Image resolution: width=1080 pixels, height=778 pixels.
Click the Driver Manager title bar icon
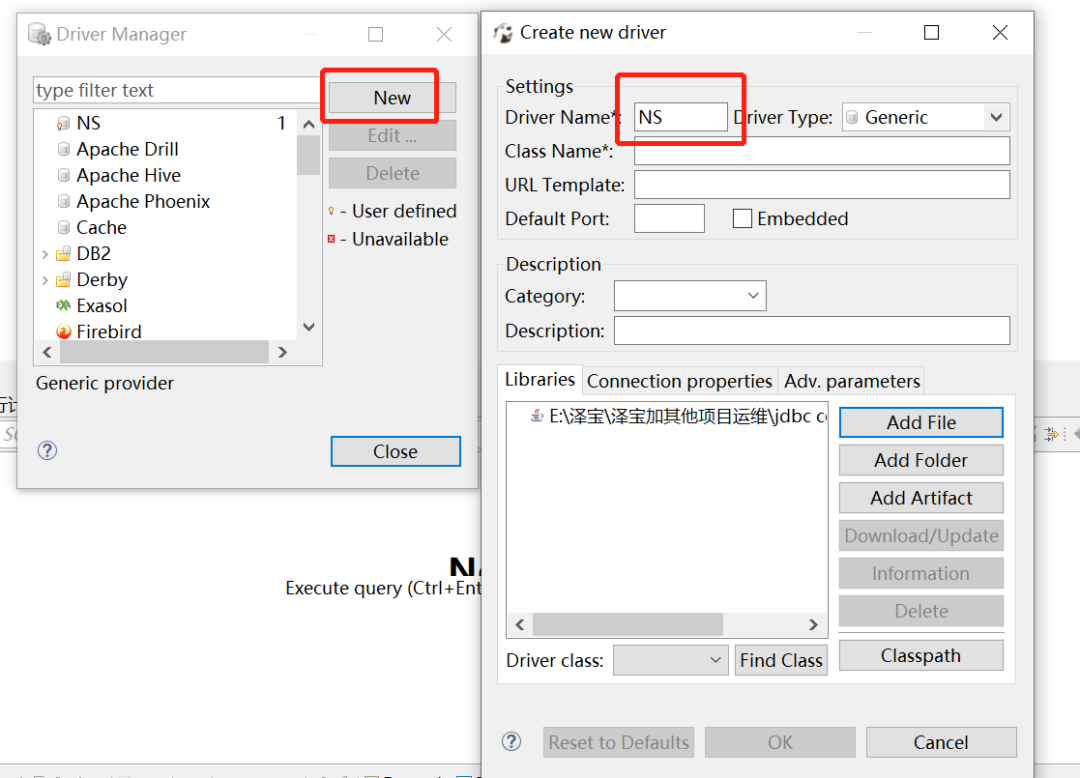40,34
